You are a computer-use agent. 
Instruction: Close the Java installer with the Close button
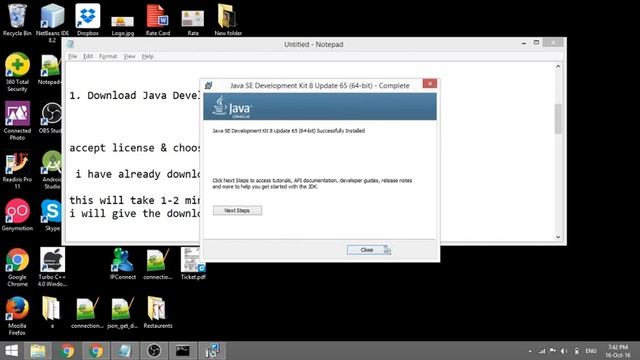coord(367,250)
